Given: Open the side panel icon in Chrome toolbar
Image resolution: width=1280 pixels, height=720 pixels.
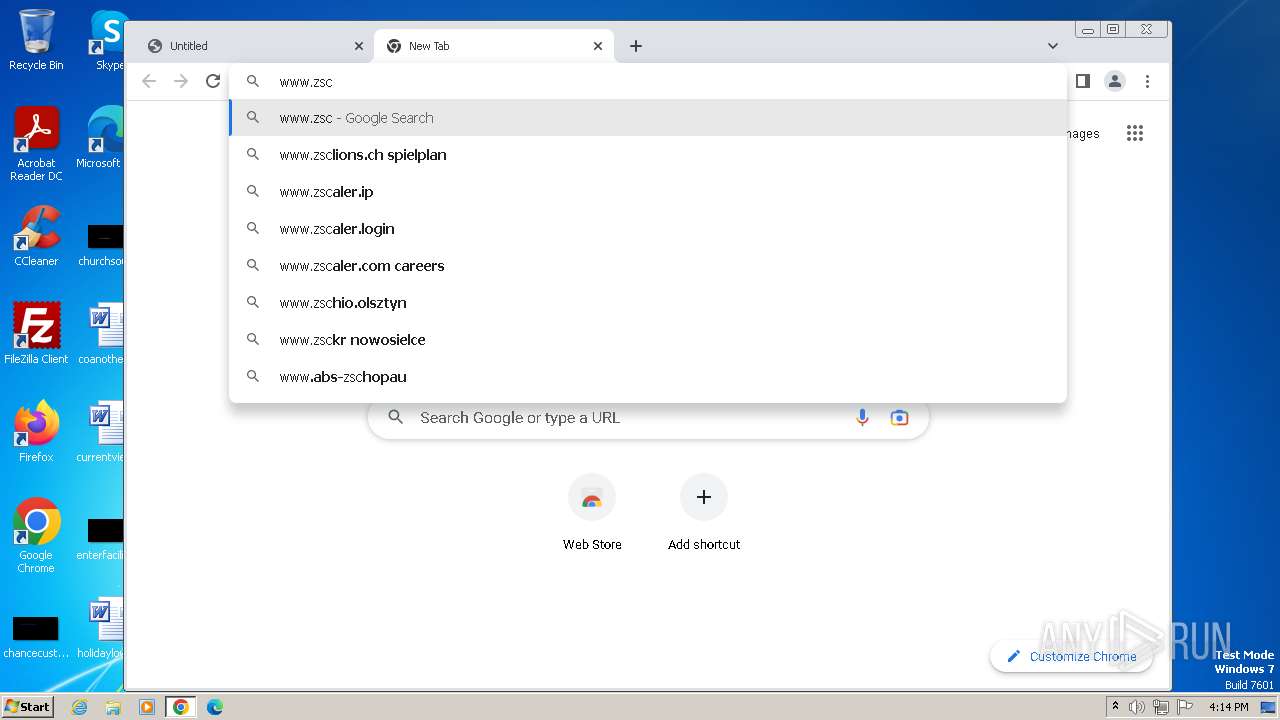Looking at the screenshot, I should point(1082,81).
